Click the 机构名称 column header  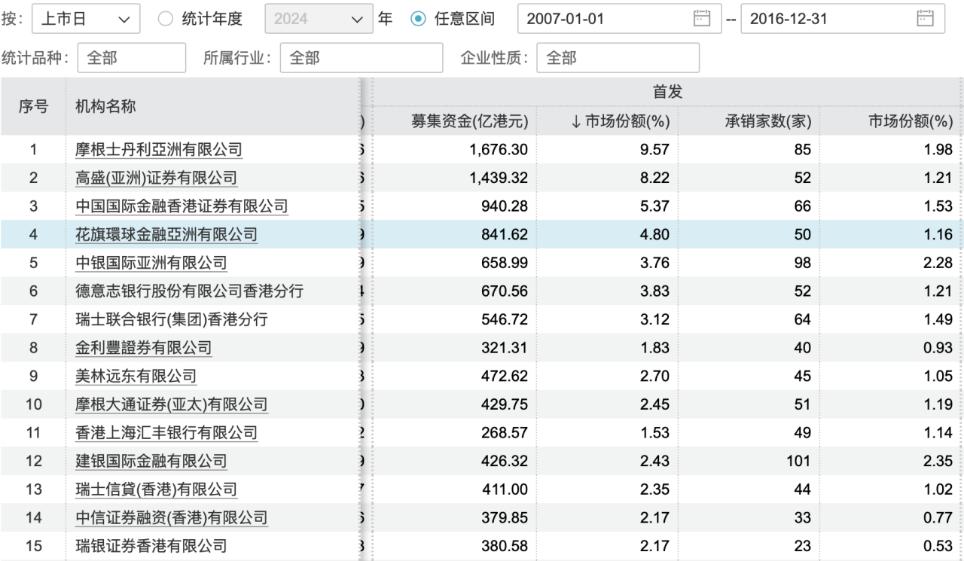(x=105, y=106)
